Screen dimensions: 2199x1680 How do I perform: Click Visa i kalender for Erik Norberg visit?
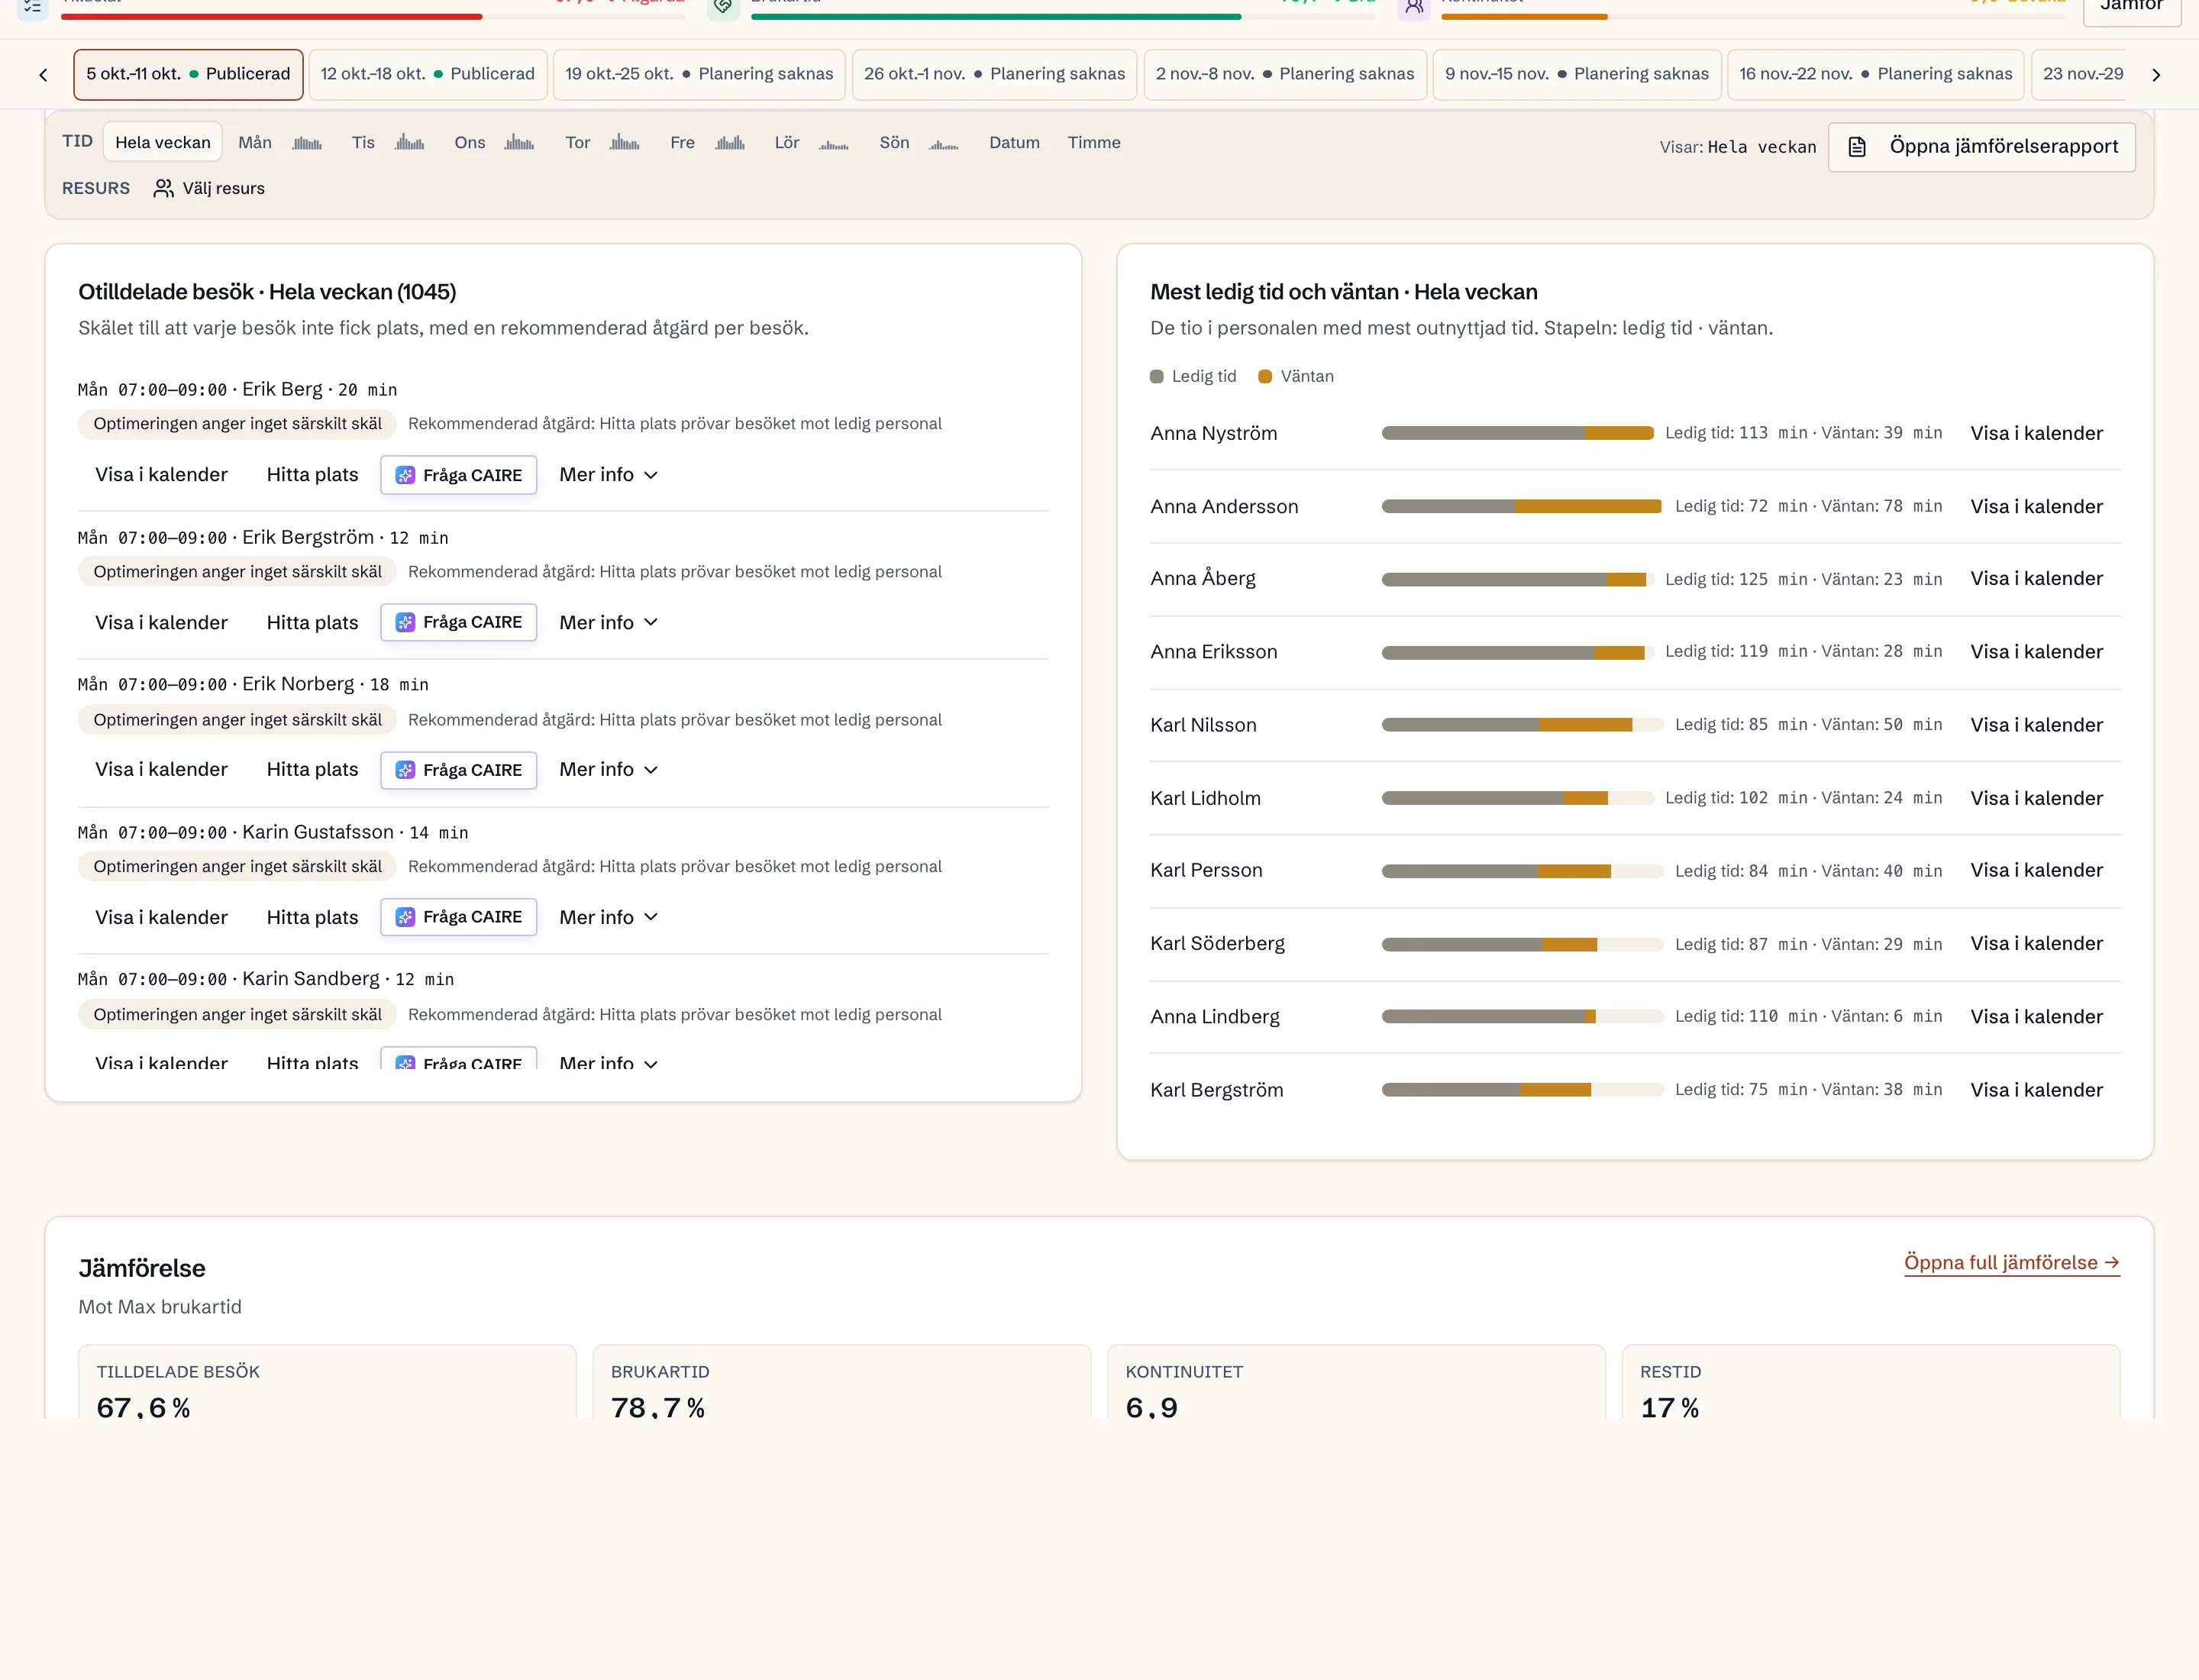(161, 769)
